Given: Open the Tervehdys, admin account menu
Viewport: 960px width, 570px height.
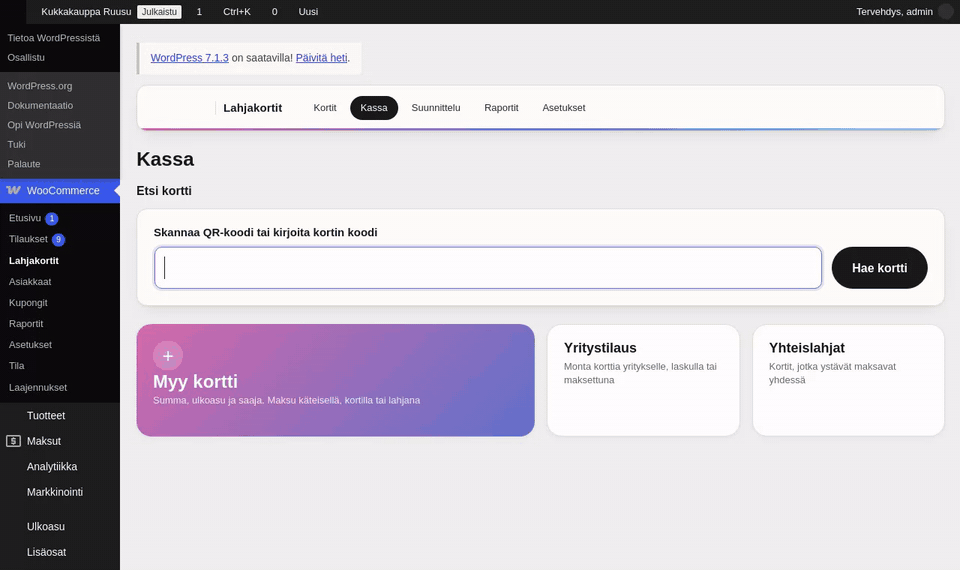Looking at the screenshot, I should point(894,12).
